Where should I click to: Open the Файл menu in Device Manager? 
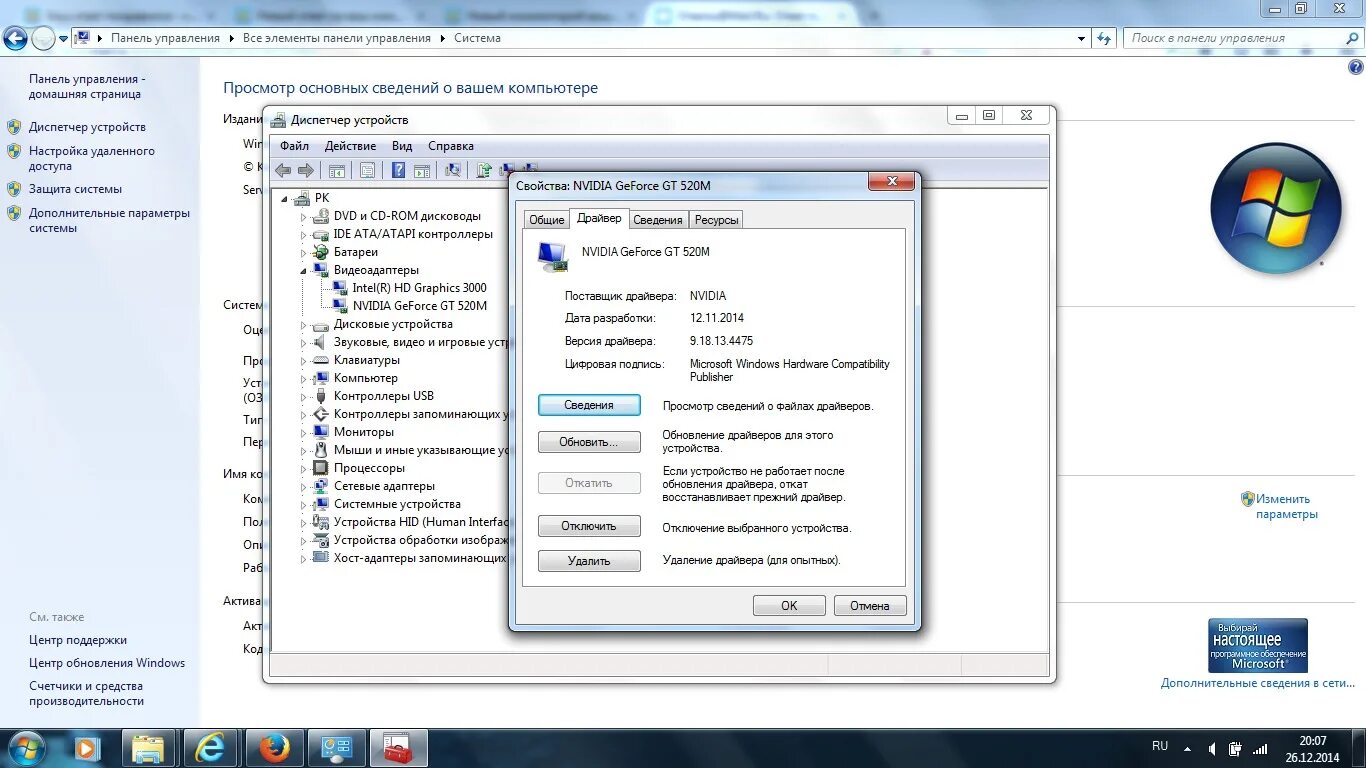(x=294, y=146)
